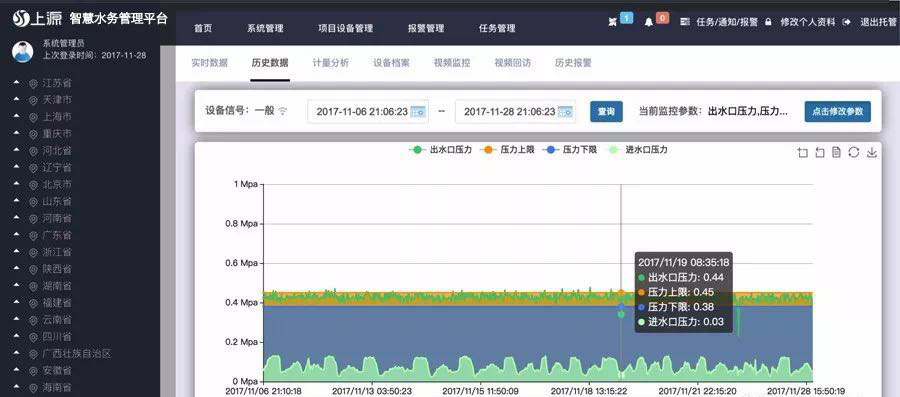
Task: Switch to the 实时数据 tab
Action: coord(210,63)
